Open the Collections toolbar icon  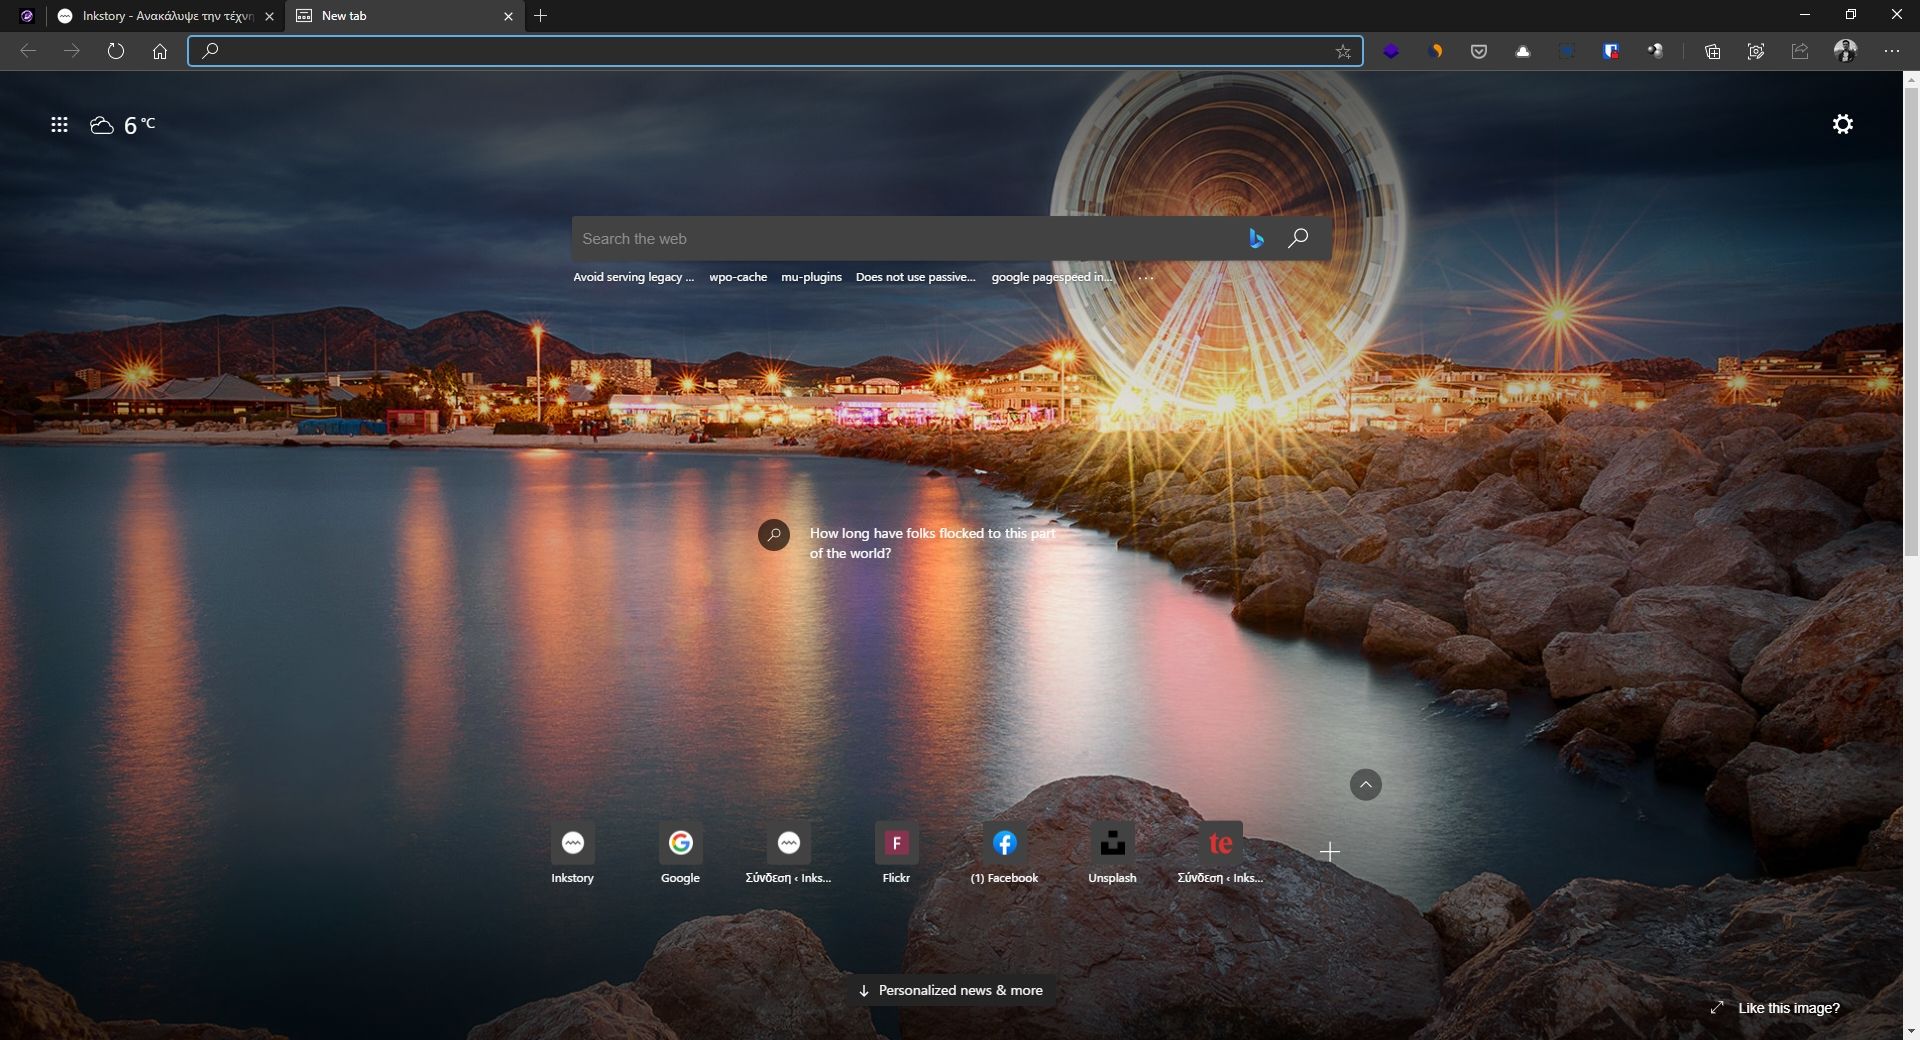1712,51
